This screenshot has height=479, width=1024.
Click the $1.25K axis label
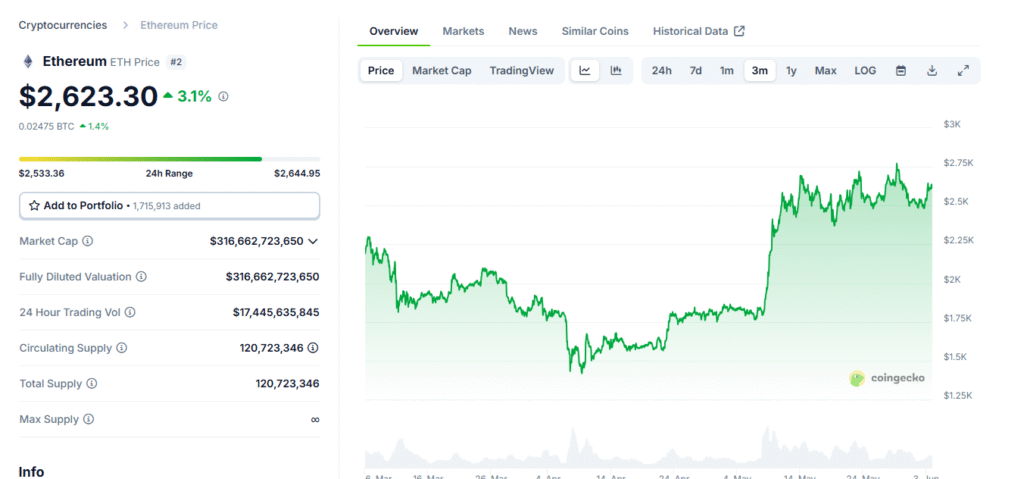tap(958, 395)
